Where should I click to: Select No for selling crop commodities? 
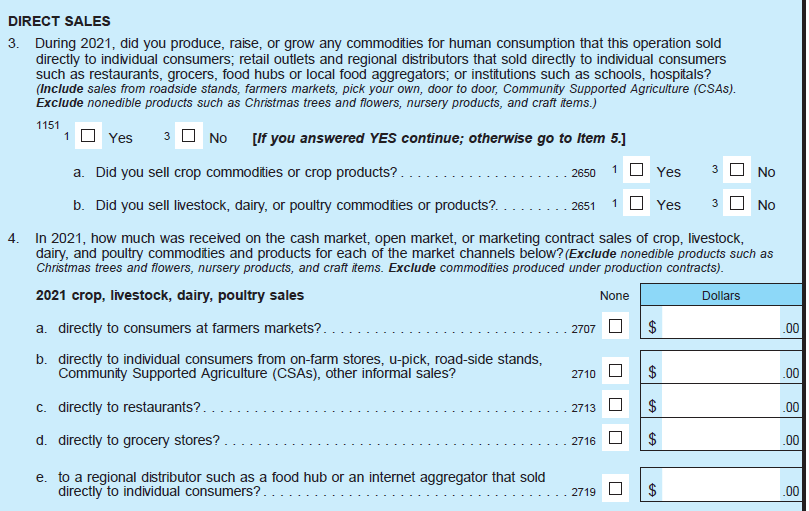737,171
